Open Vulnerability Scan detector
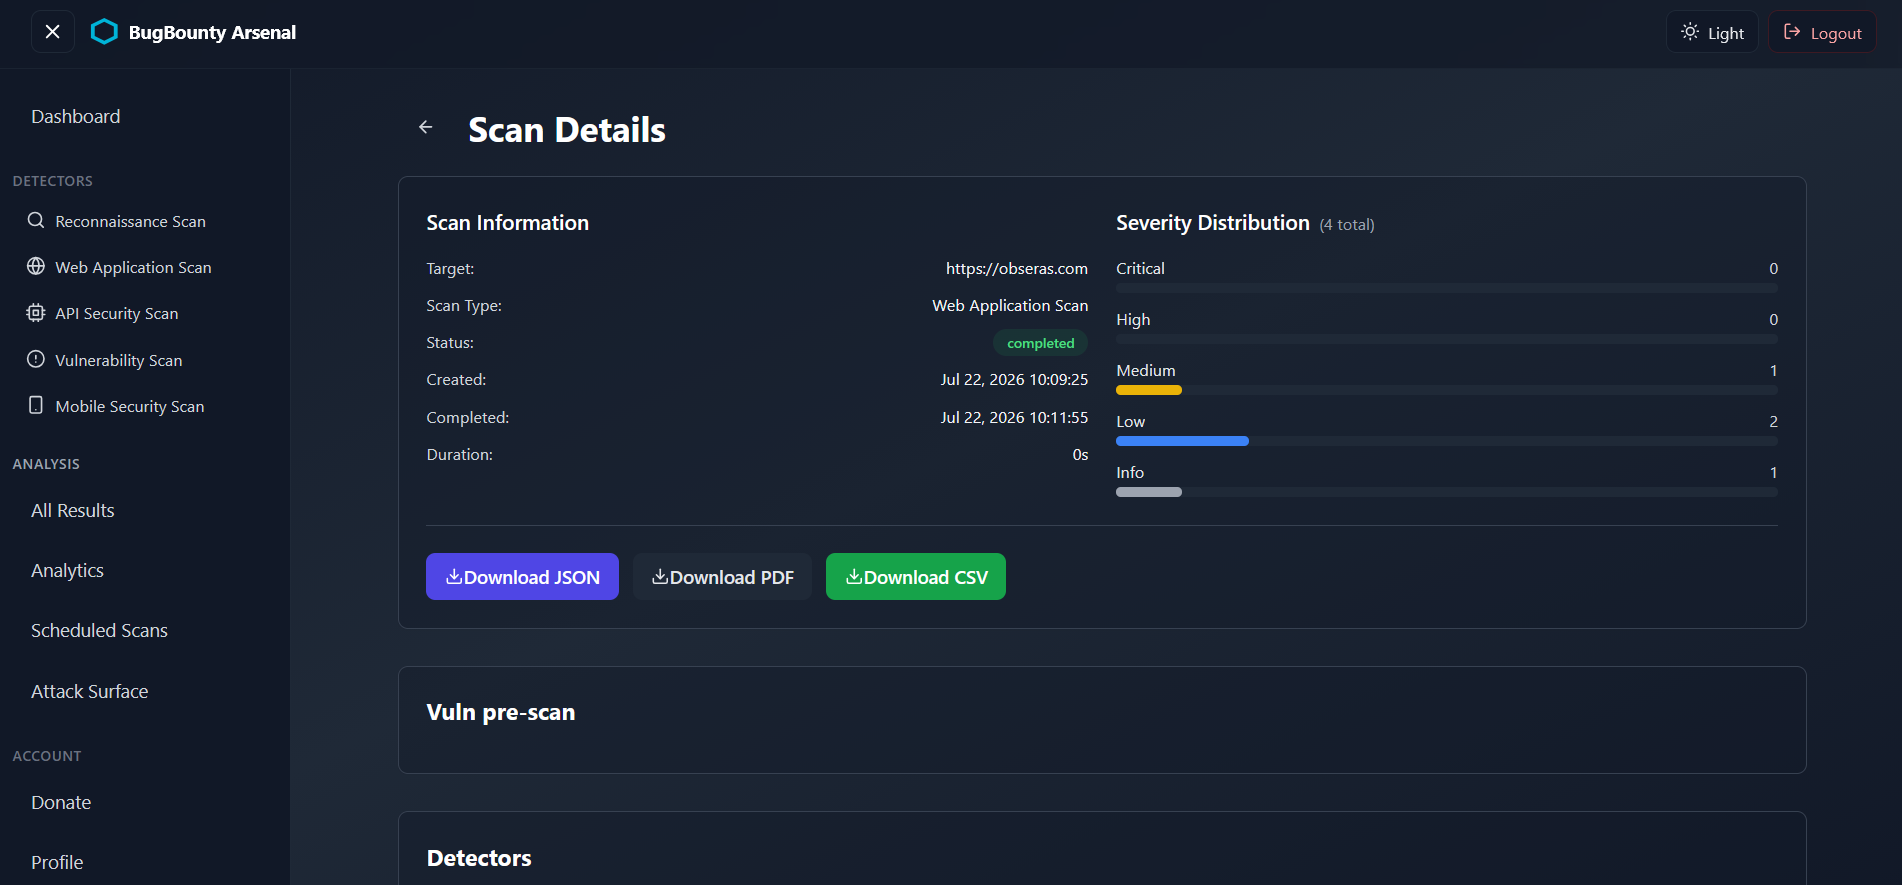The height and width of the screenshot is (885, 1902). pyautogui.click(x=119, y=360)
